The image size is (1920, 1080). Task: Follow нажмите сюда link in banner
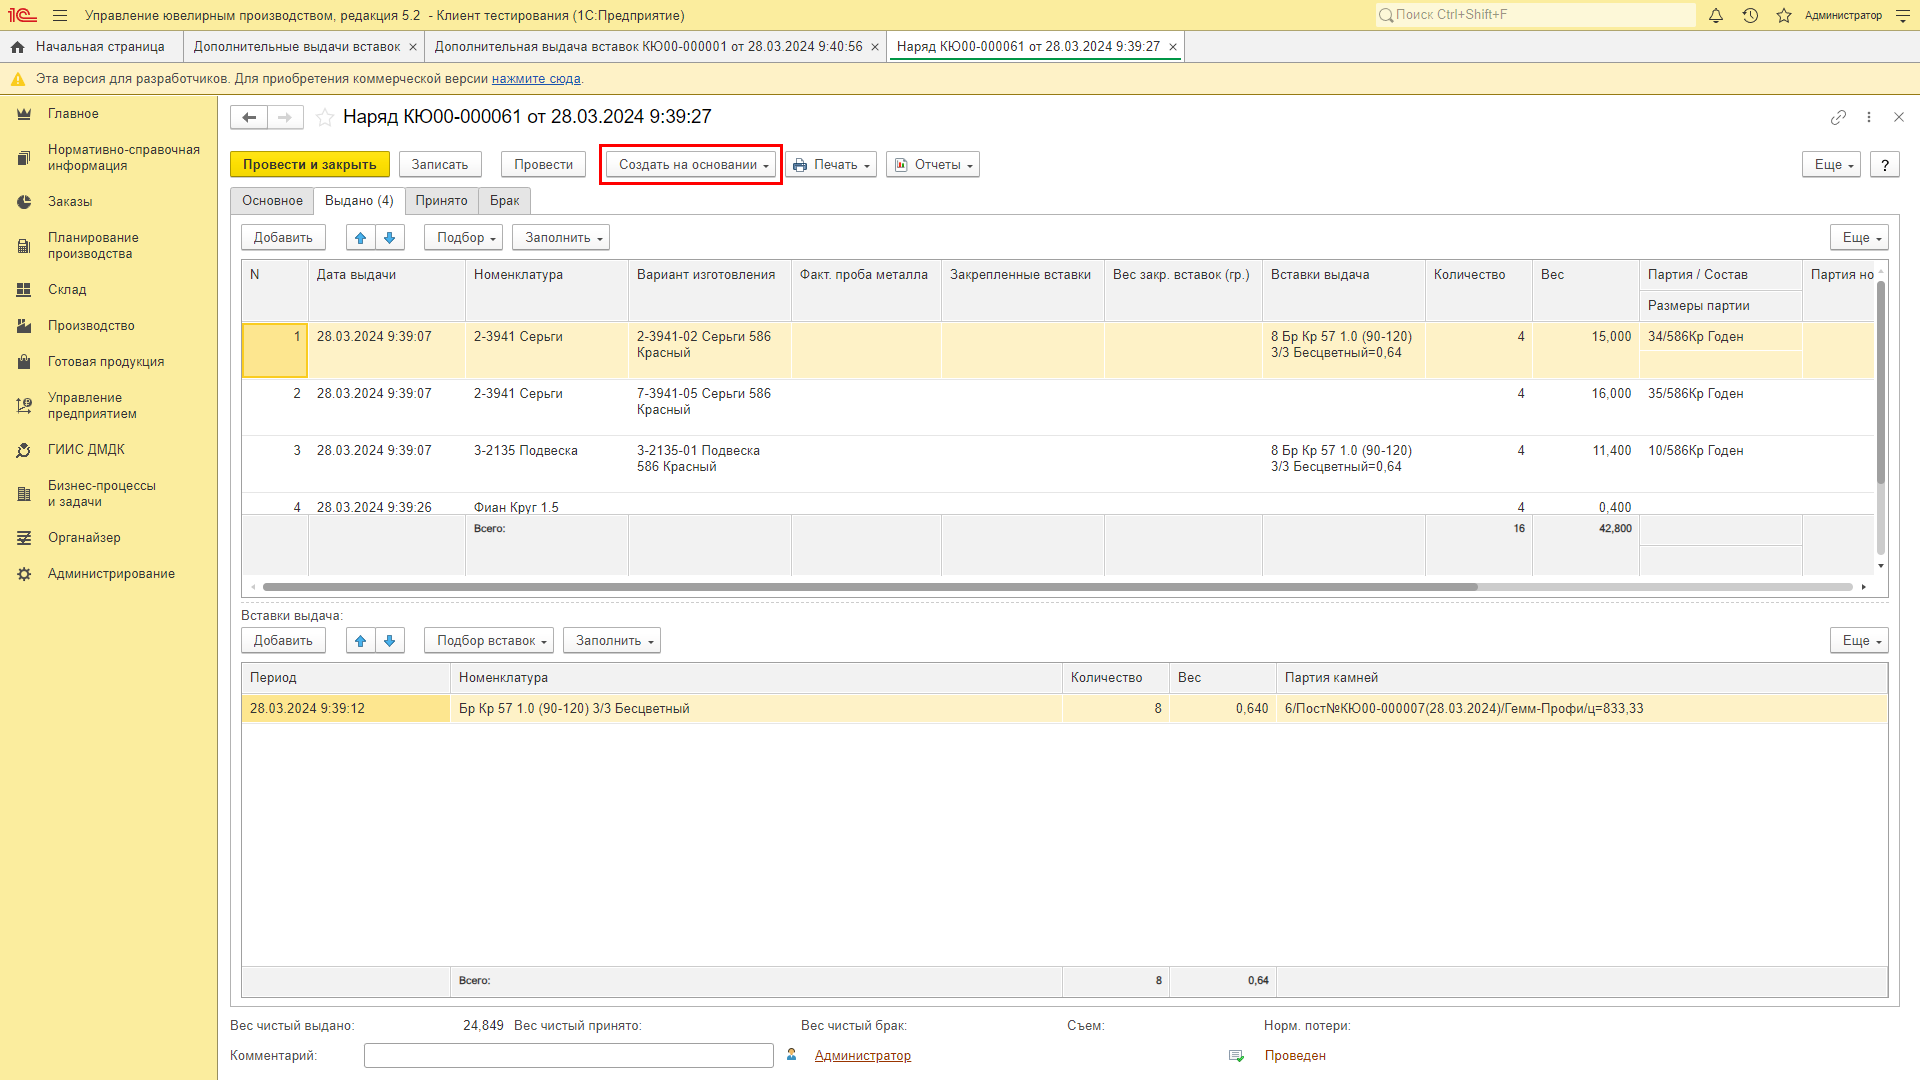tap(536, 79)
